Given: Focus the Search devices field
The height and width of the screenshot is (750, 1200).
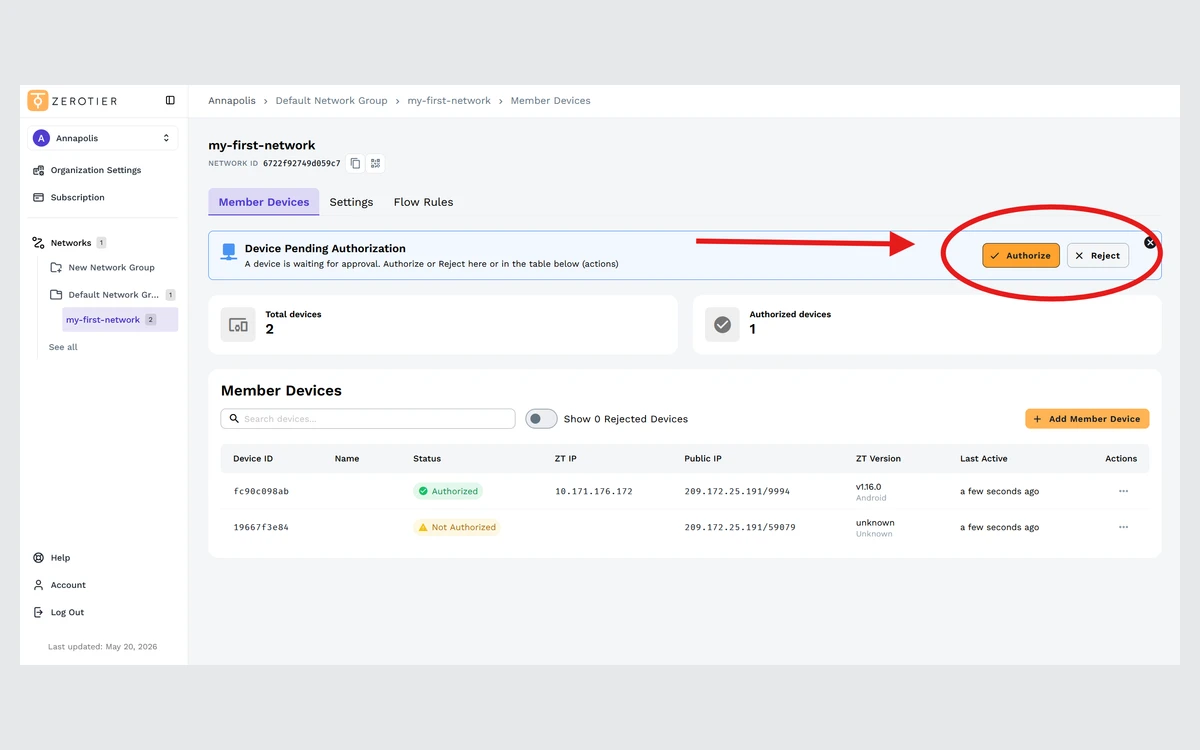Looking at the screenshot, I should (368, 419).
